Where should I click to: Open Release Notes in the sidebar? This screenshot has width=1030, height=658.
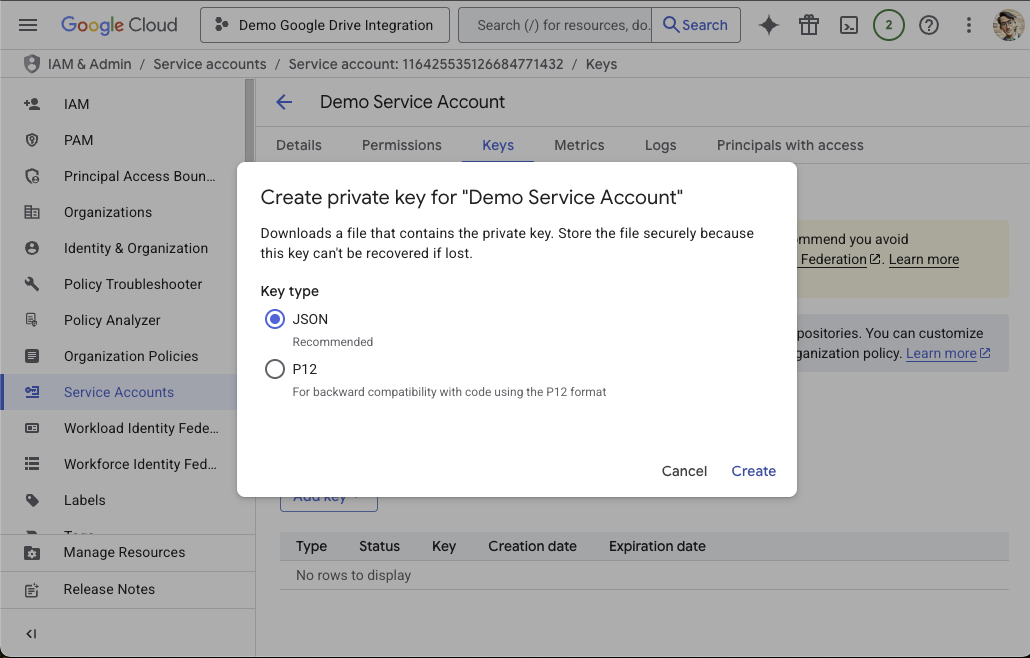point(127,590)
